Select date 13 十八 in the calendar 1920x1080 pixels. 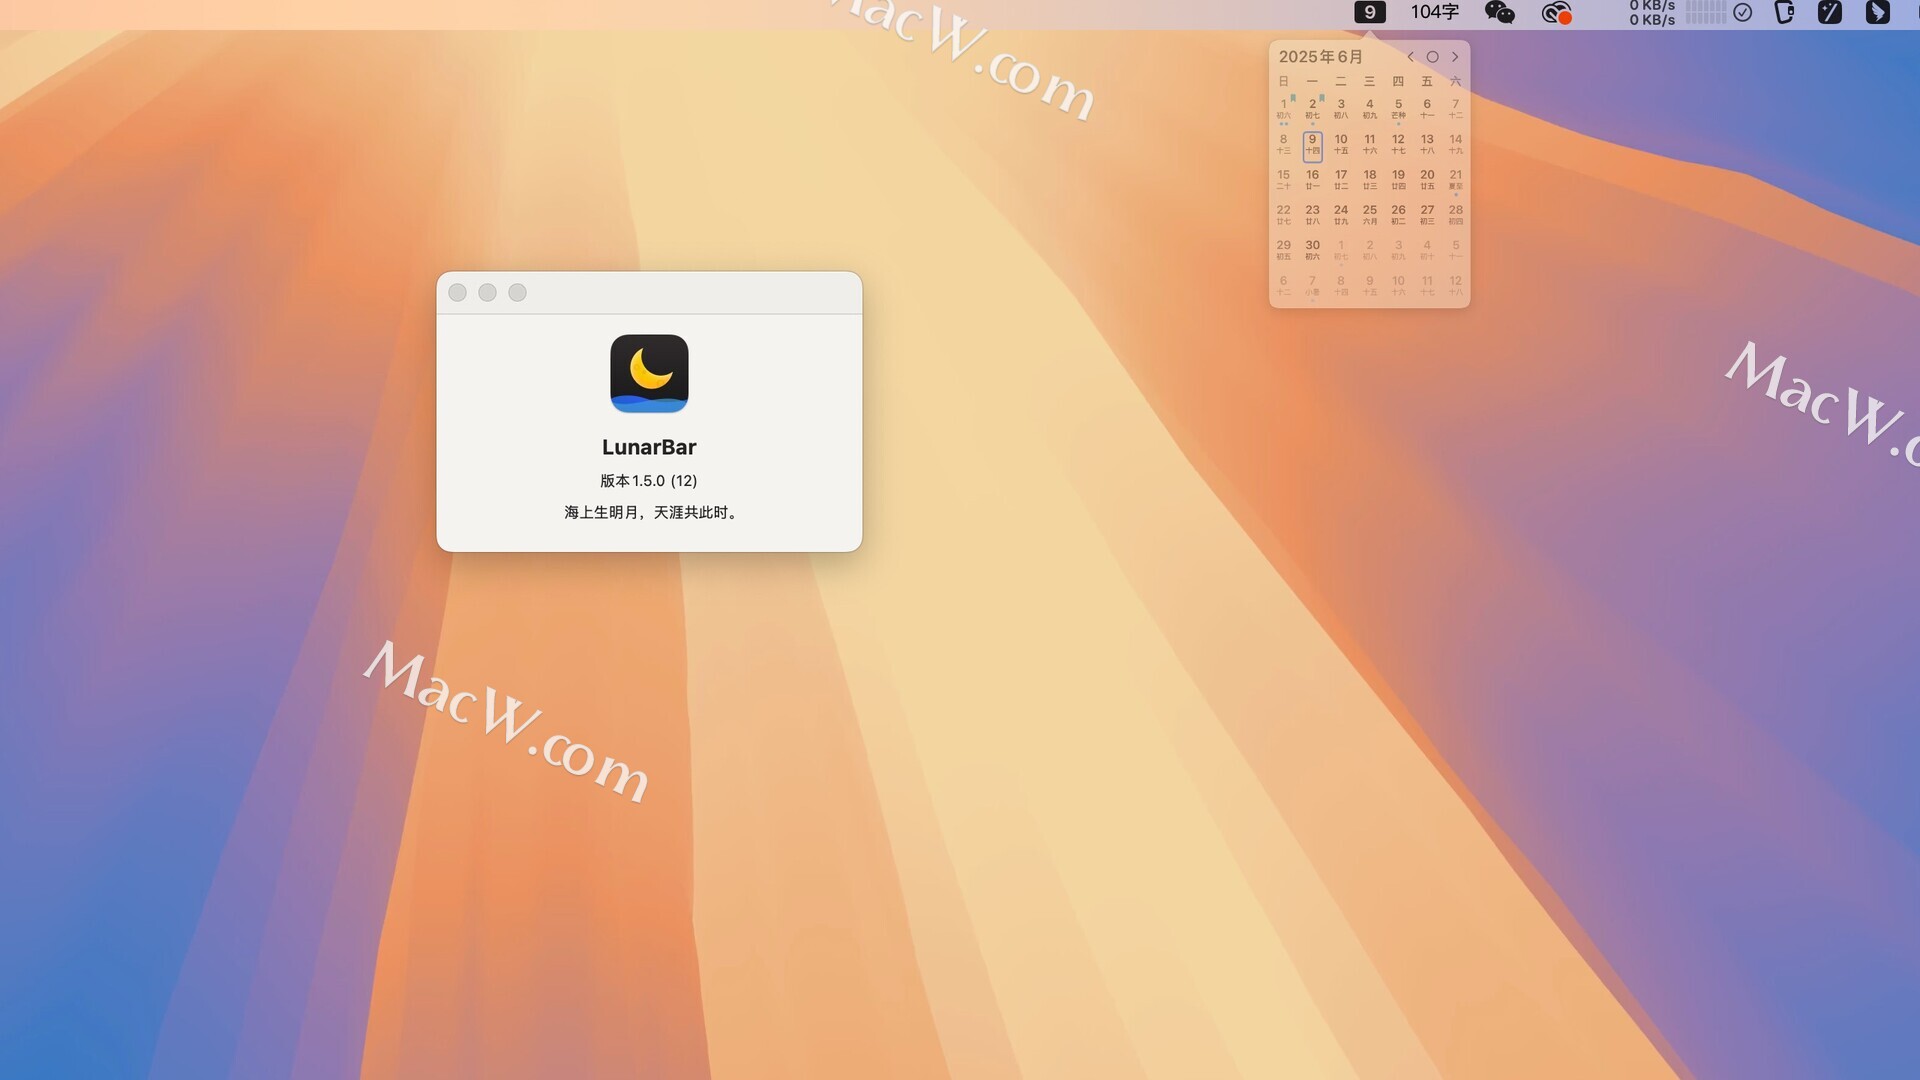point(1427,145)
